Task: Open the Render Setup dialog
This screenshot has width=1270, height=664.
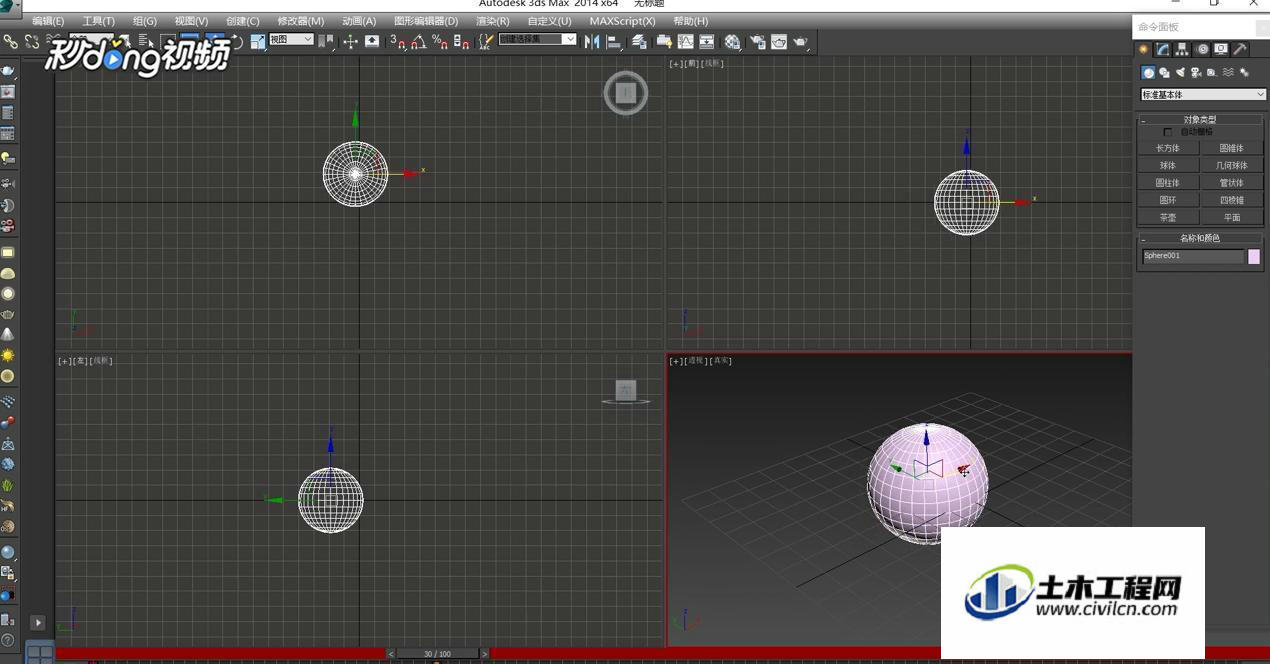Action: [758, 41]
